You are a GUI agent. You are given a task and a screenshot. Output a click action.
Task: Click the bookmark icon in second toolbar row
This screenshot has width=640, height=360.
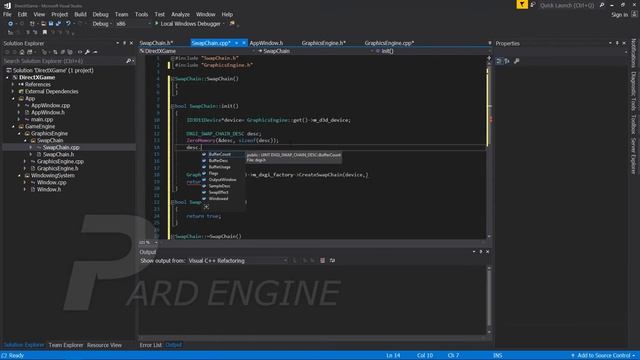(x=45, y=32)
